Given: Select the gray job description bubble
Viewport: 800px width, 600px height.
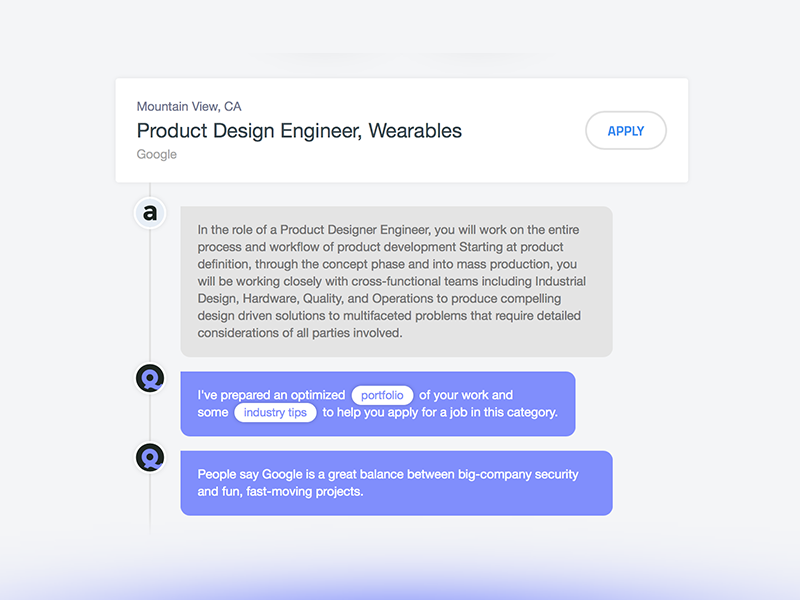Looking at the screenshot, I should [396, 281].
